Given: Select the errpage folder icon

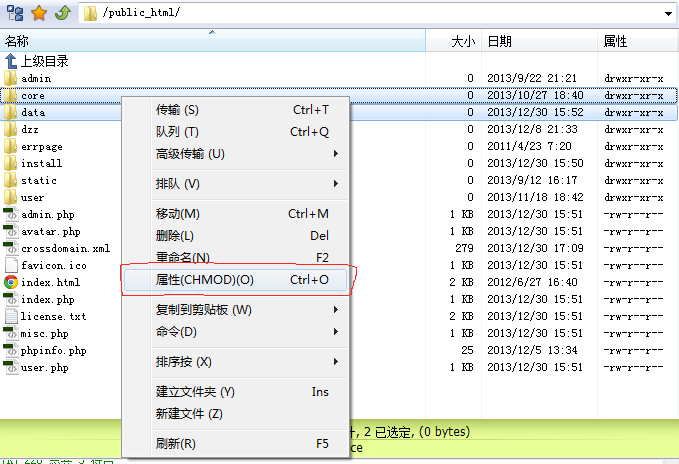Looking at the screenshot, I should pyautogui.click(x=10, y=146).
